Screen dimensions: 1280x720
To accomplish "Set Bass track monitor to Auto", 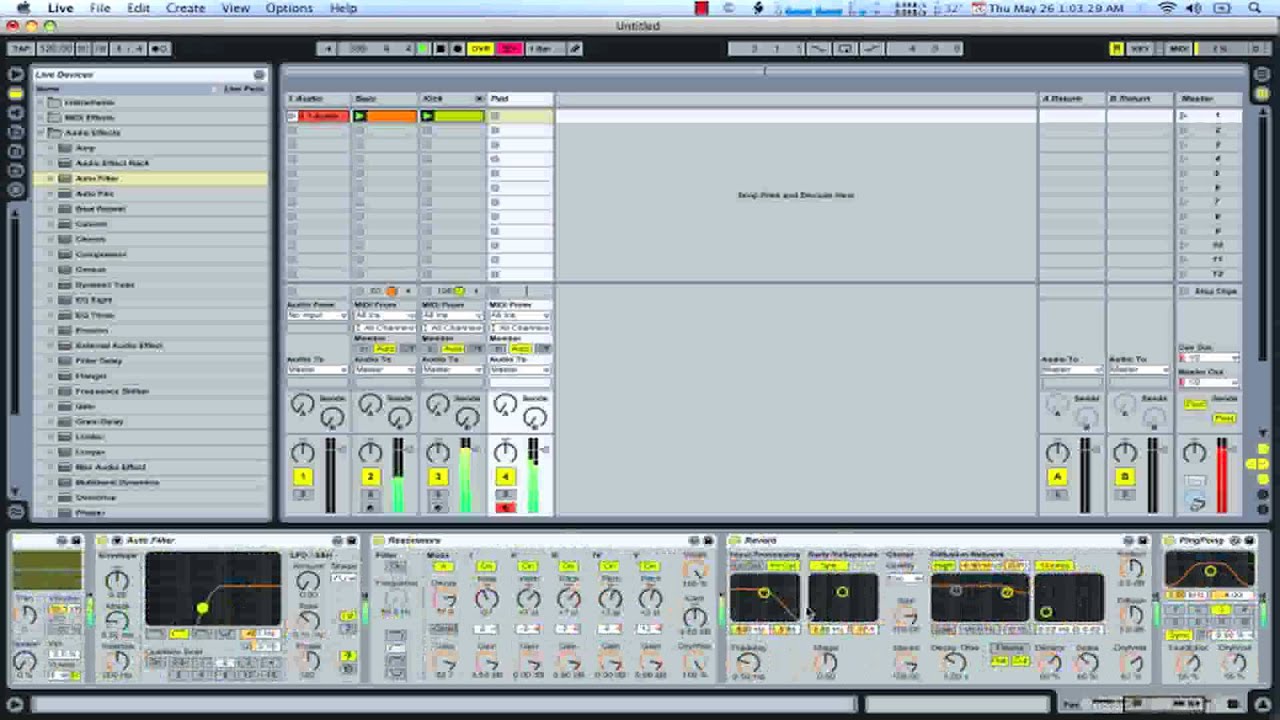I will (x=385, y=348).
